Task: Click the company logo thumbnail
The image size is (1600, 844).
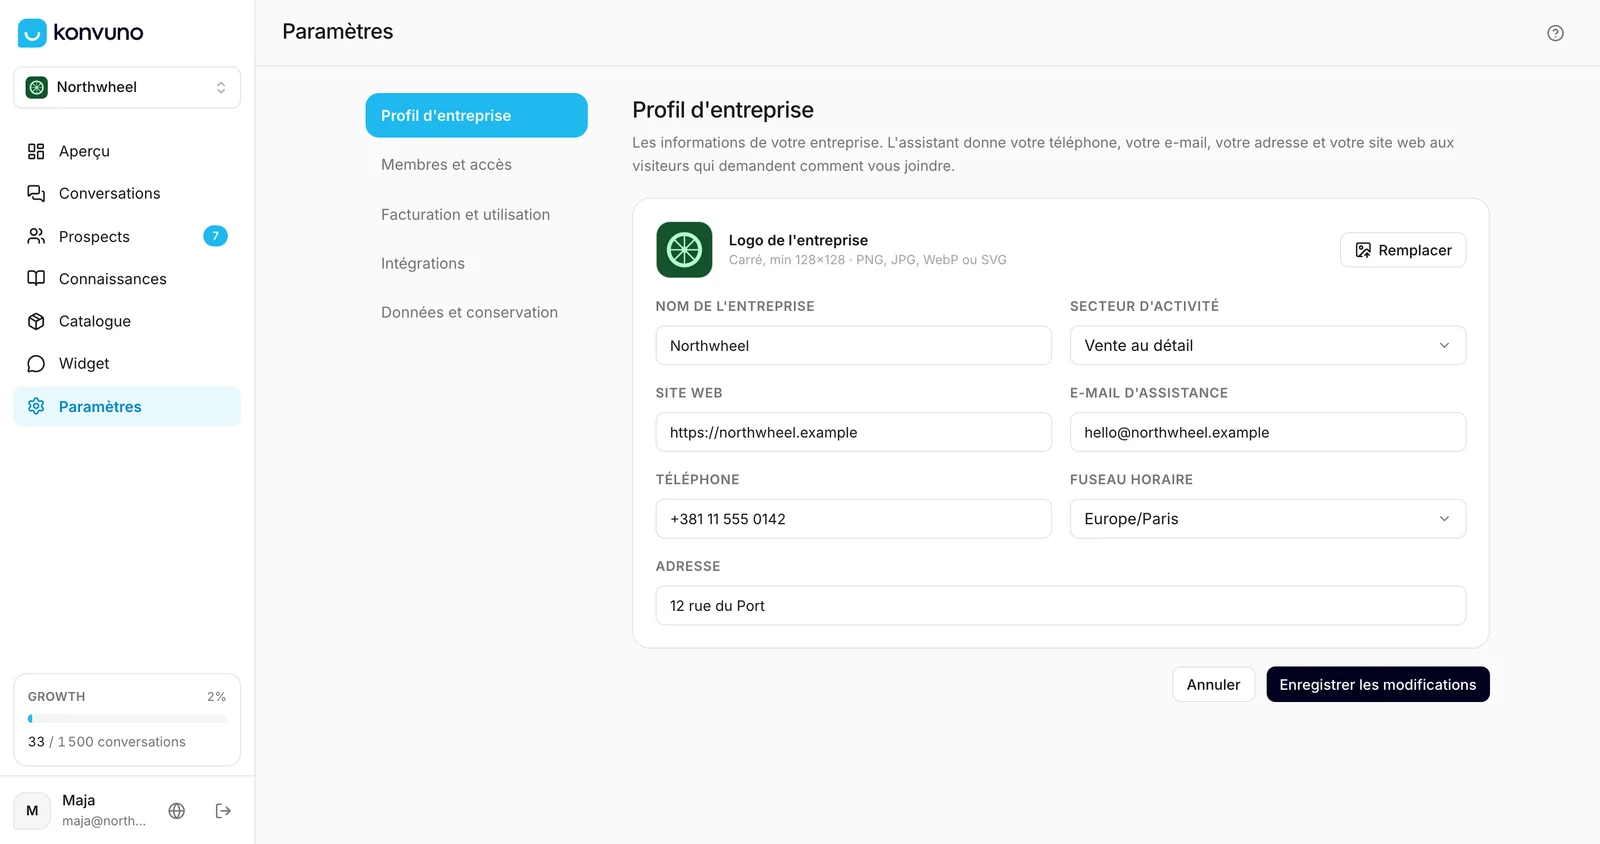Action: [x=684, y=249]
